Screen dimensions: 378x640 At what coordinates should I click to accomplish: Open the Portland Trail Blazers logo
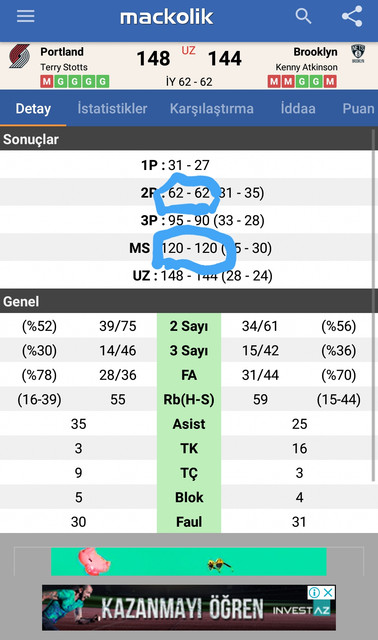[20, 56]
